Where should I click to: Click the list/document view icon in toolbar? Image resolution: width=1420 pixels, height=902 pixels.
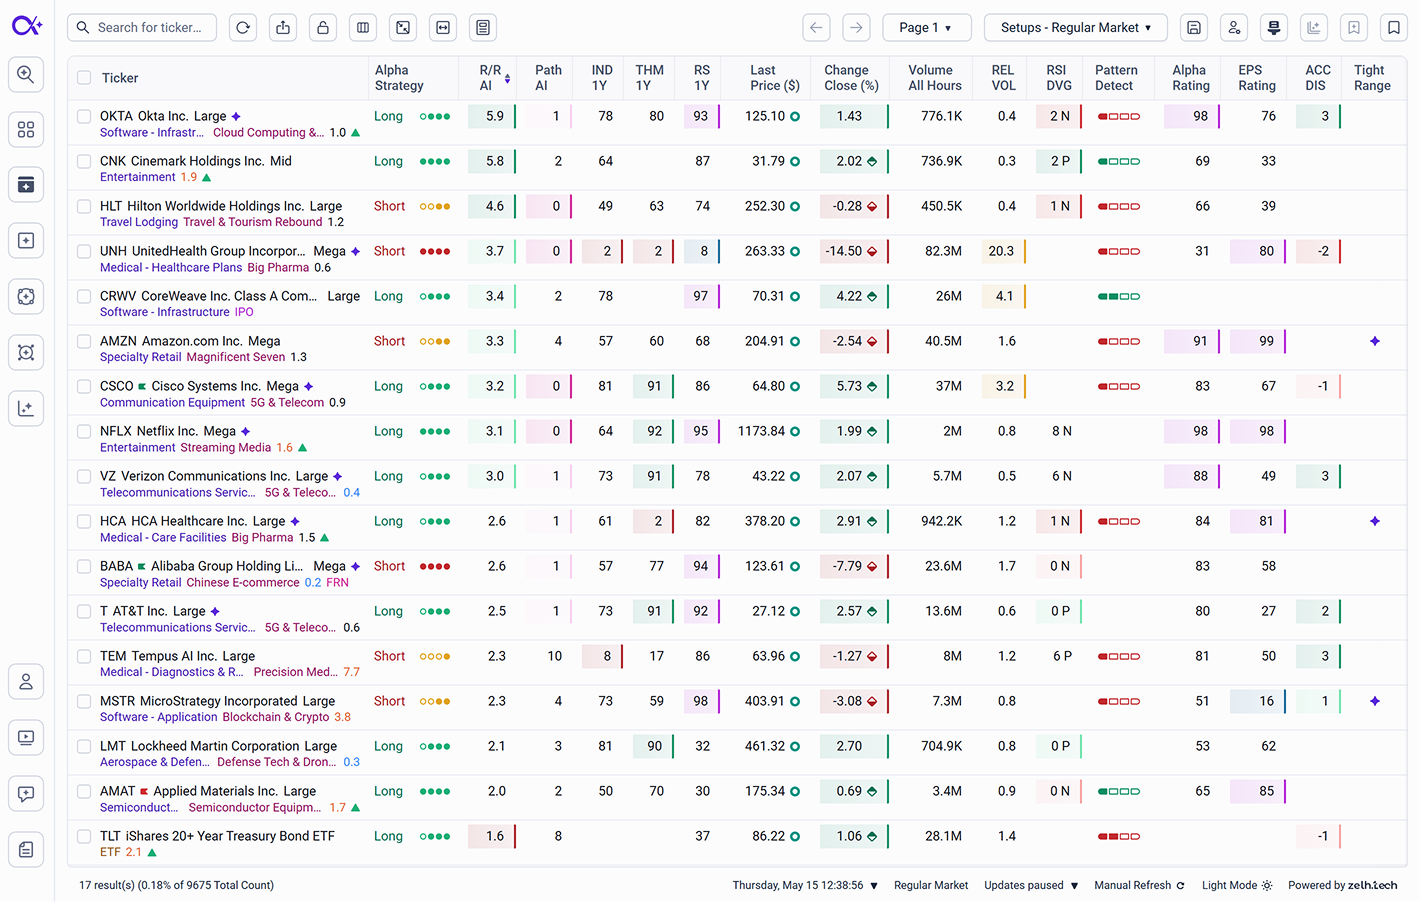(483, 28)
